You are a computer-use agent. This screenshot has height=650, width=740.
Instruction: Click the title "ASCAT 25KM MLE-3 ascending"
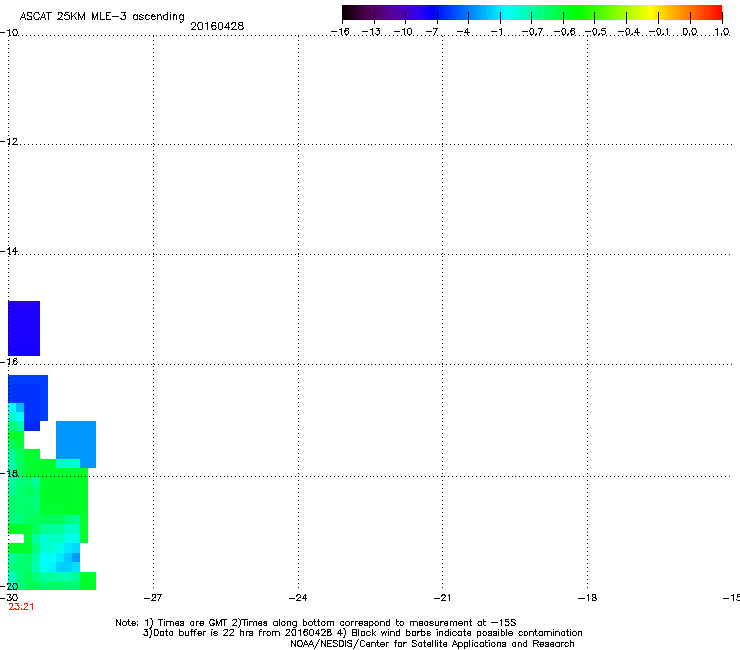click(x=102, y=17)
